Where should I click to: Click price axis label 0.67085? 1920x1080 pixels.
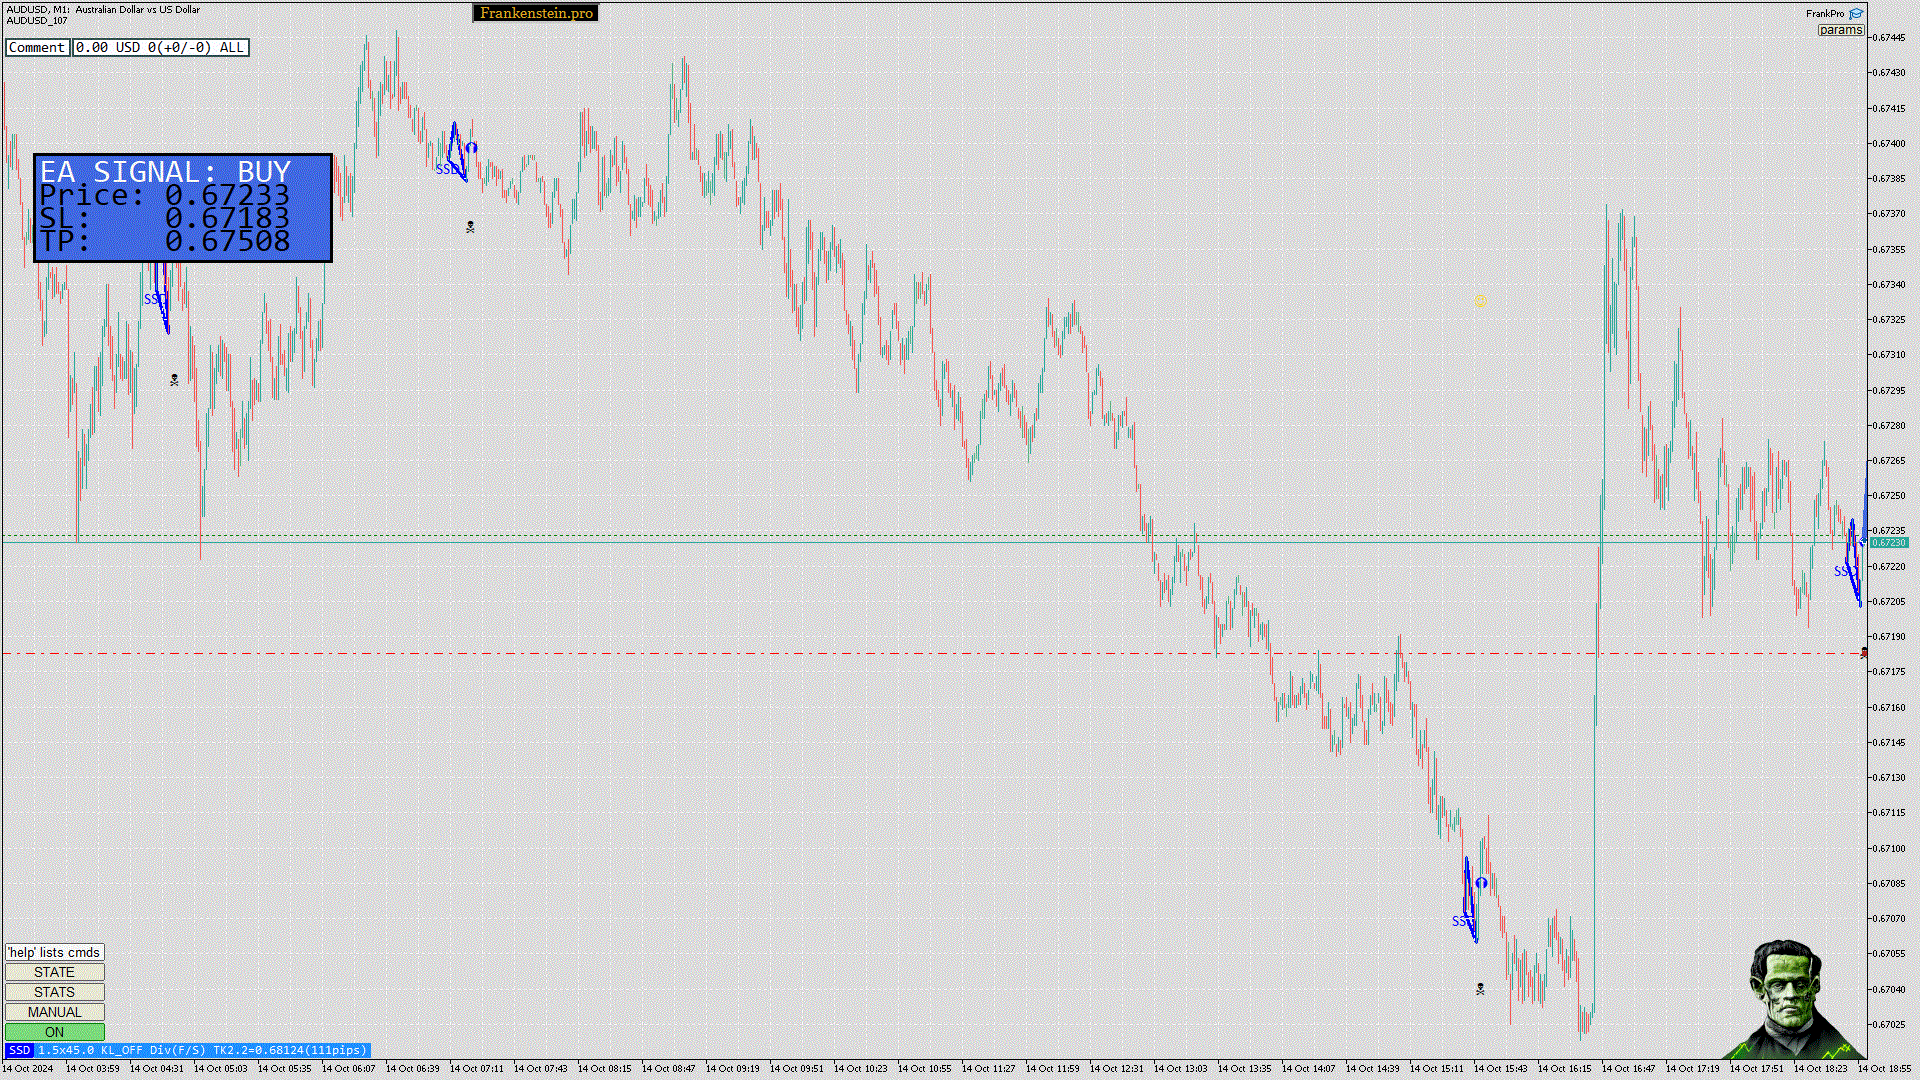[1889, 883]
